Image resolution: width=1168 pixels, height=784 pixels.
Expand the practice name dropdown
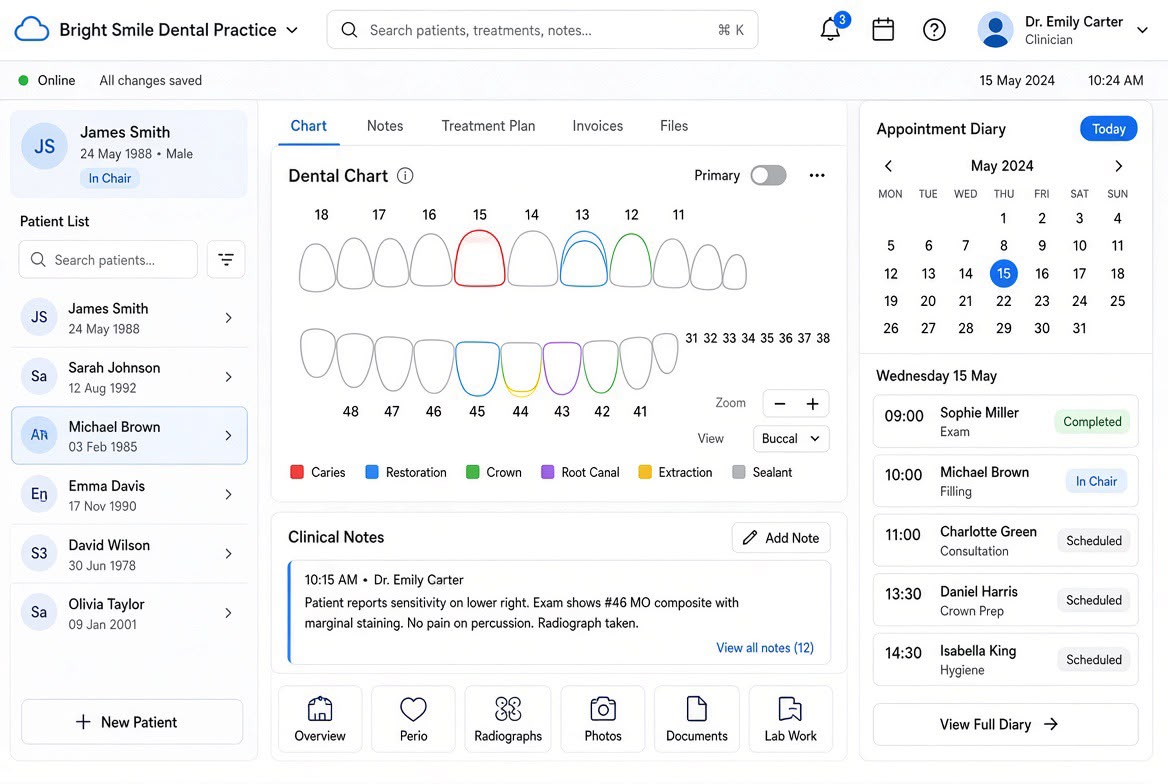coord(293,30)
